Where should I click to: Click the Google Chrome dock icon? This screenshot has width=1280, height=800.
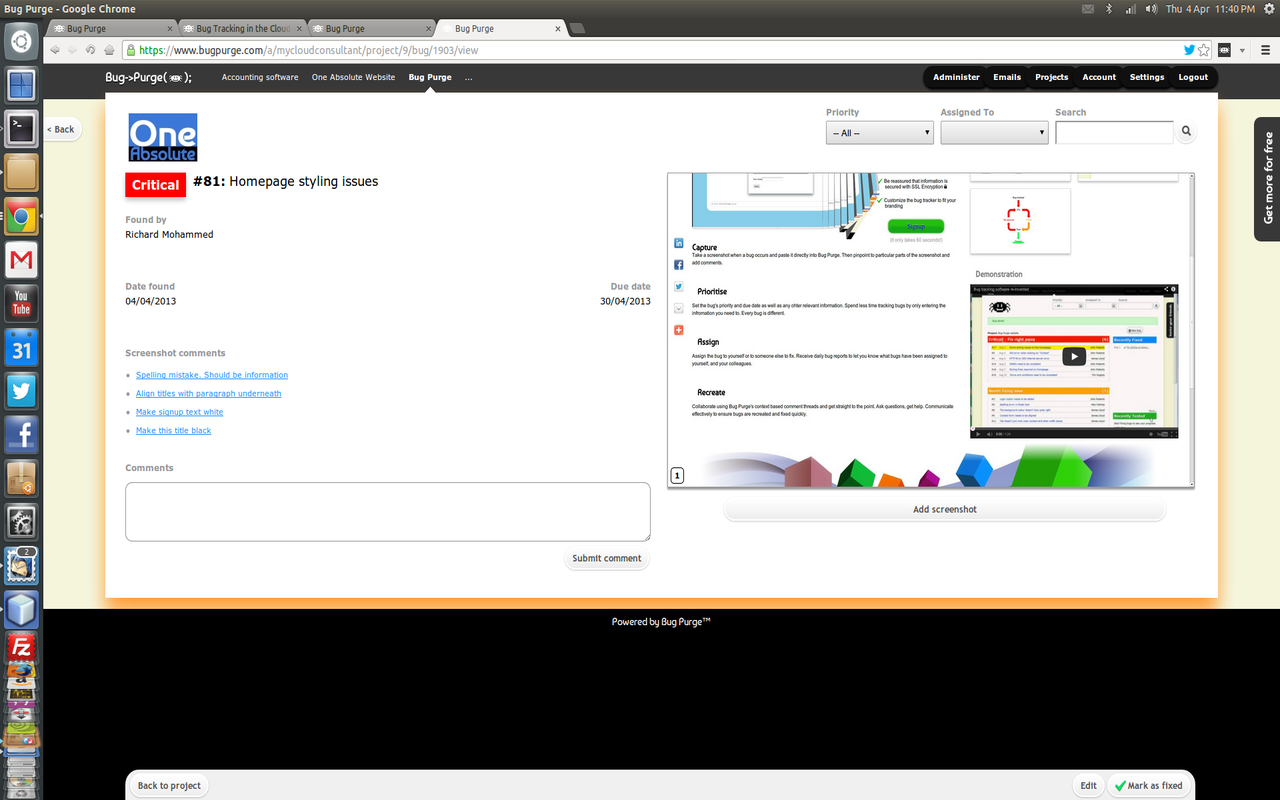click(21, 216)
